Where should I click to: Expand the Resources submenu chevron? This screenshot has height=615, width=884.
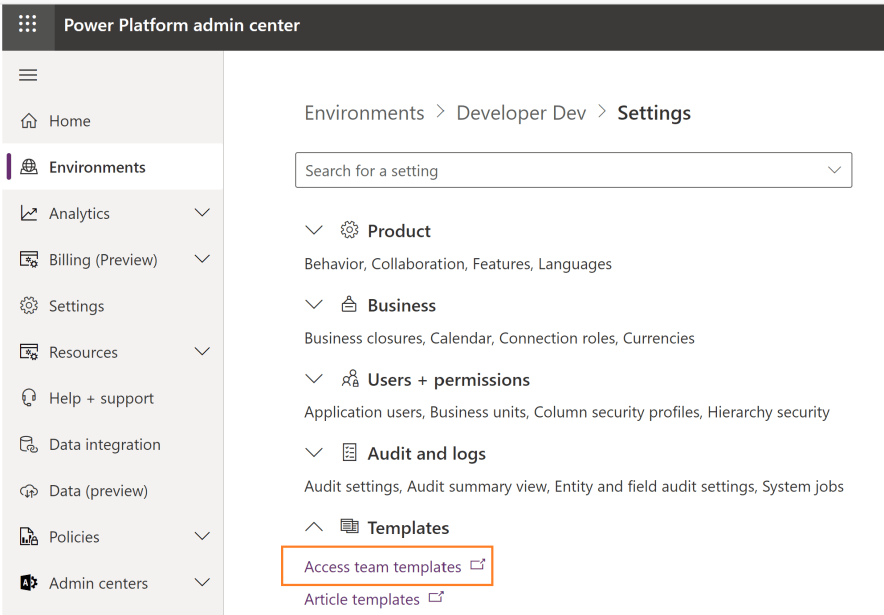pos(202,351)
